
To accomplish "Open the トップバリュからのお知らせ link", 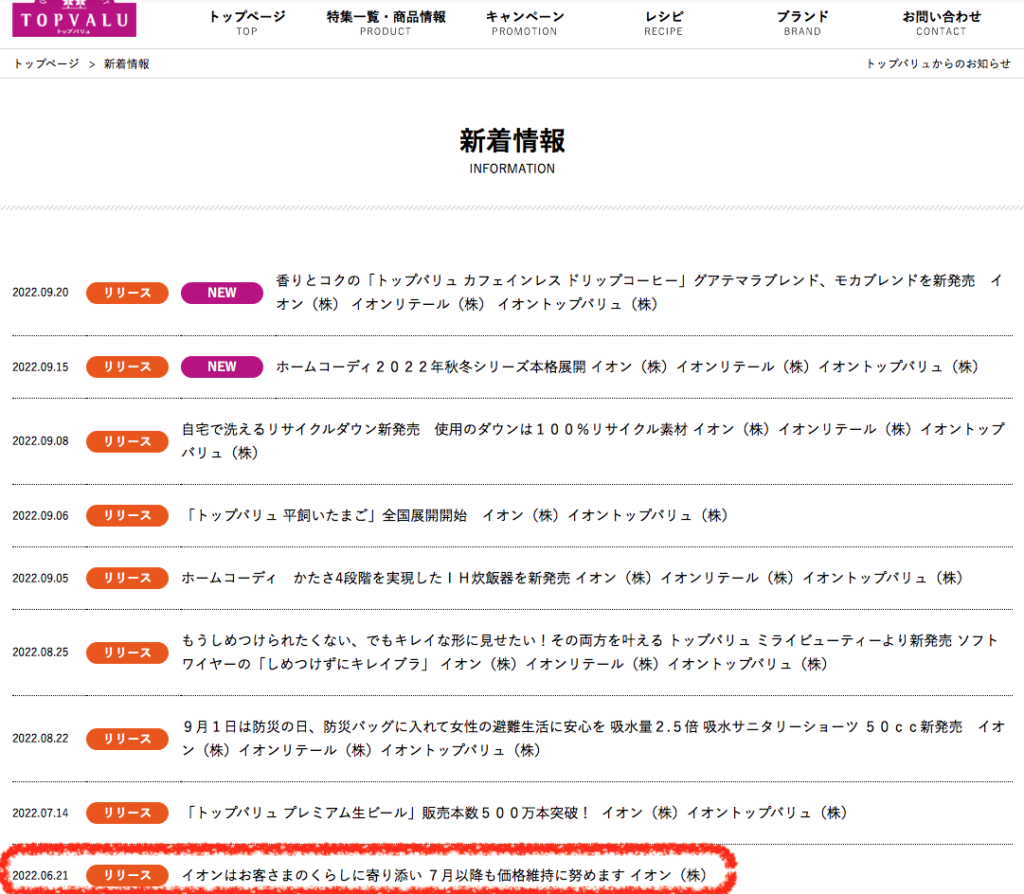I will click(938, 63).
